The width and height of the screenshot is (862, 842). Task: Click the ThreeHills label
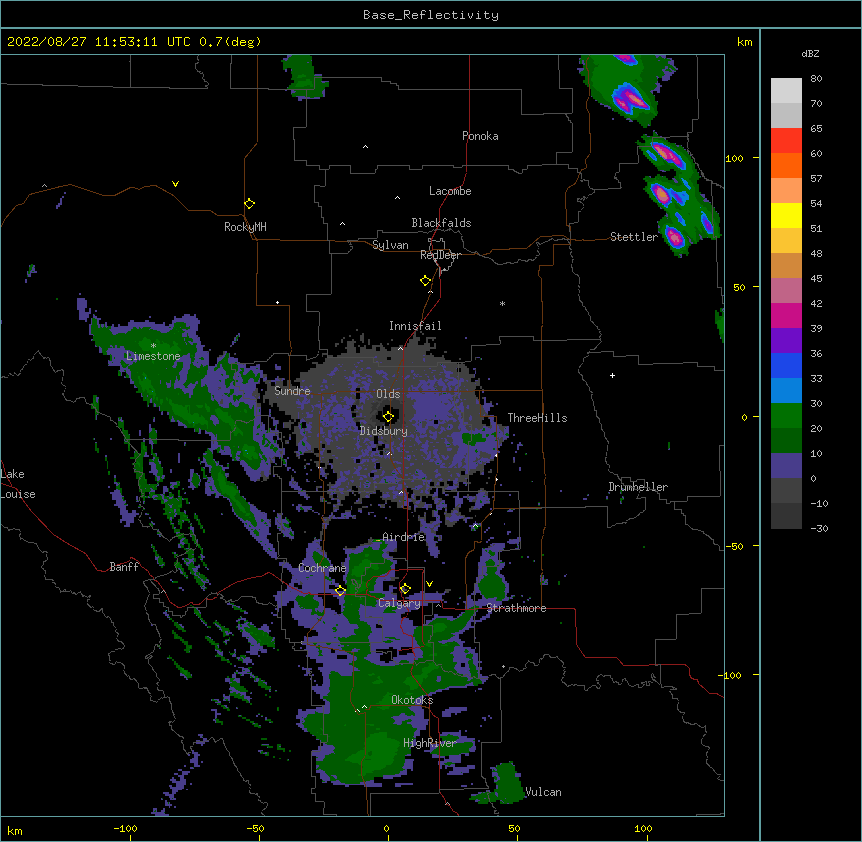pos(537,418)
